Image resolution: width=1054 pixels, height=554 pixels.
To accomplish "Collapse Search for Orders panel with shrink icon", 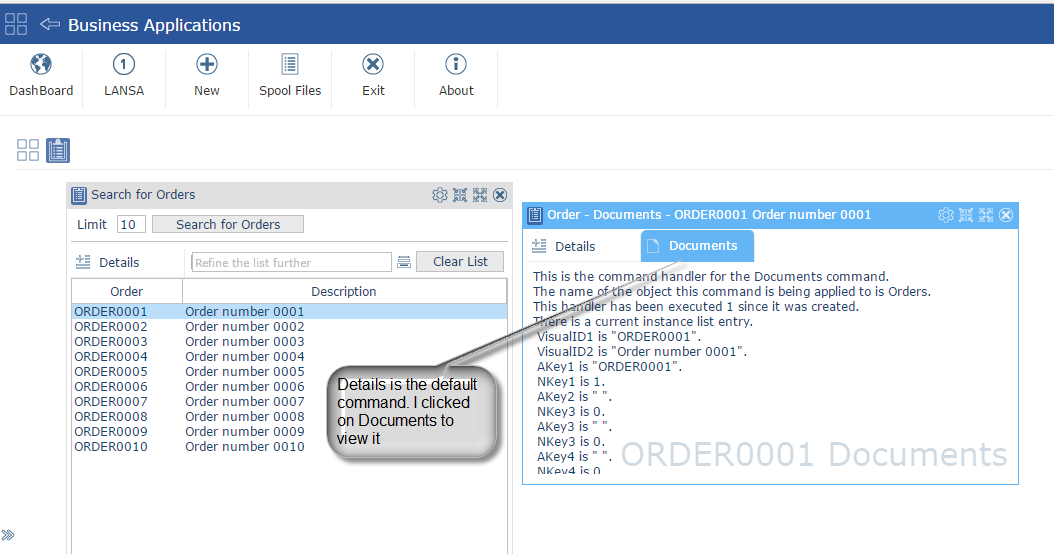I will point(460,195).
